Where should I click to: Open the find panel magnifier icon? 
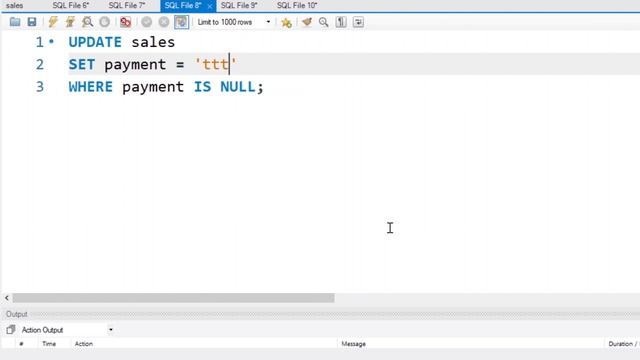tap(324, 22)
